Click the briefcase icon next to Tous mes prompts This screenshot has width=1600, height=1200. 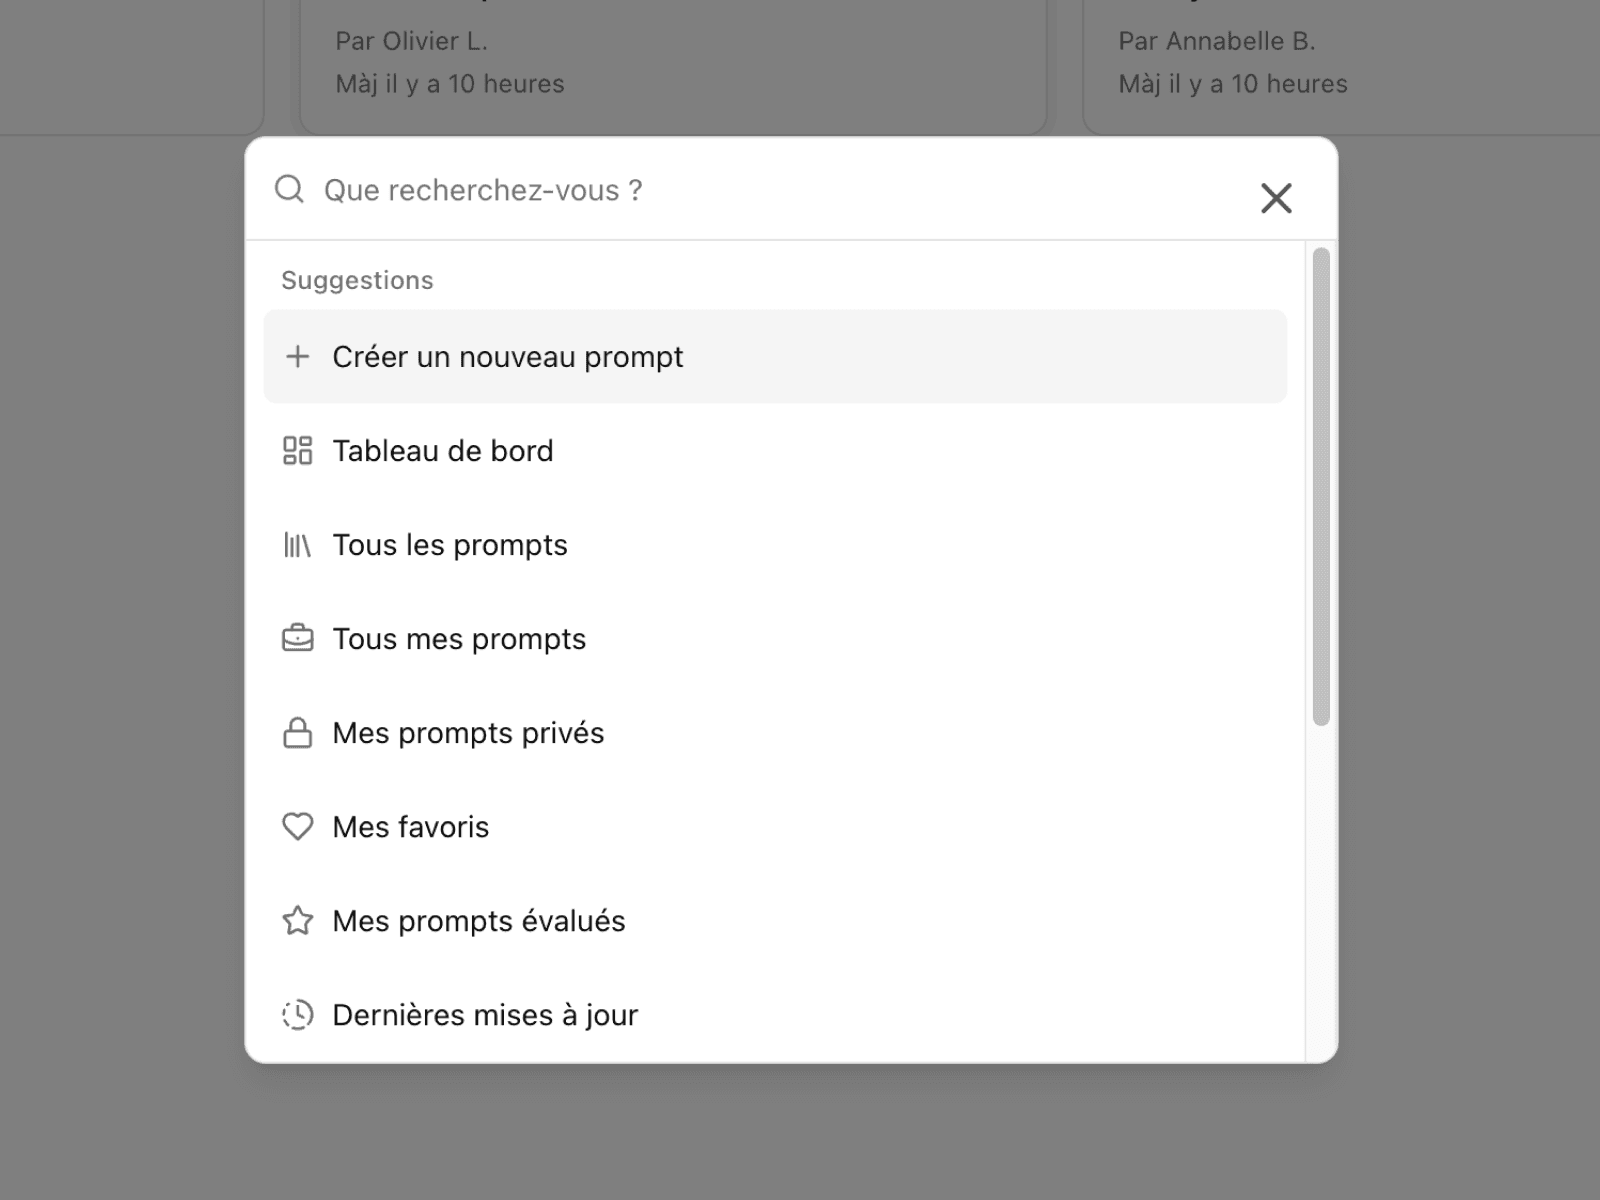[298, 638]
